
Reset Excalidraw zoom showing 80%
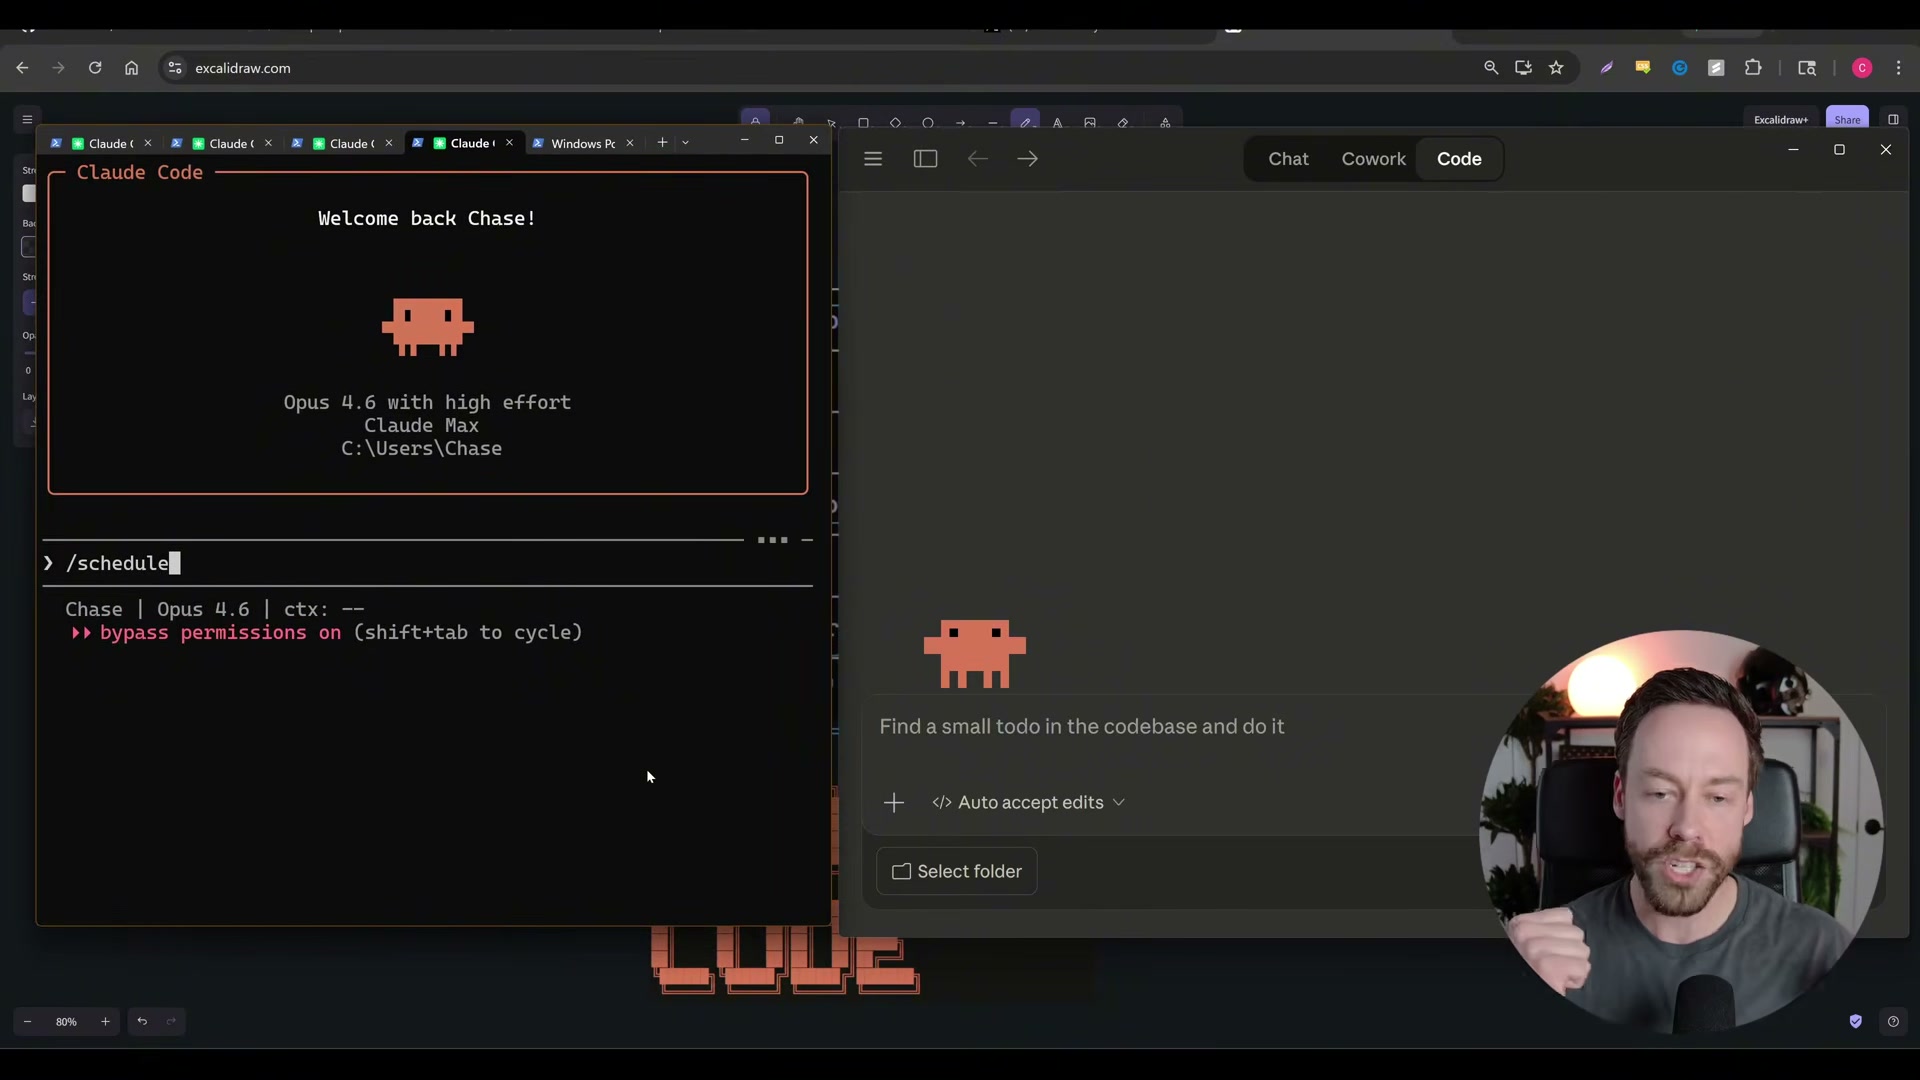66,1021
